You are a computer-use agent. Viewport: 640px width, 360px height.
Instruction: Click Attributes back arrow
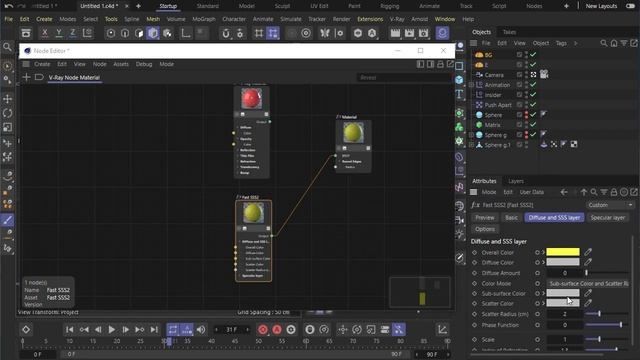[564, 192]
